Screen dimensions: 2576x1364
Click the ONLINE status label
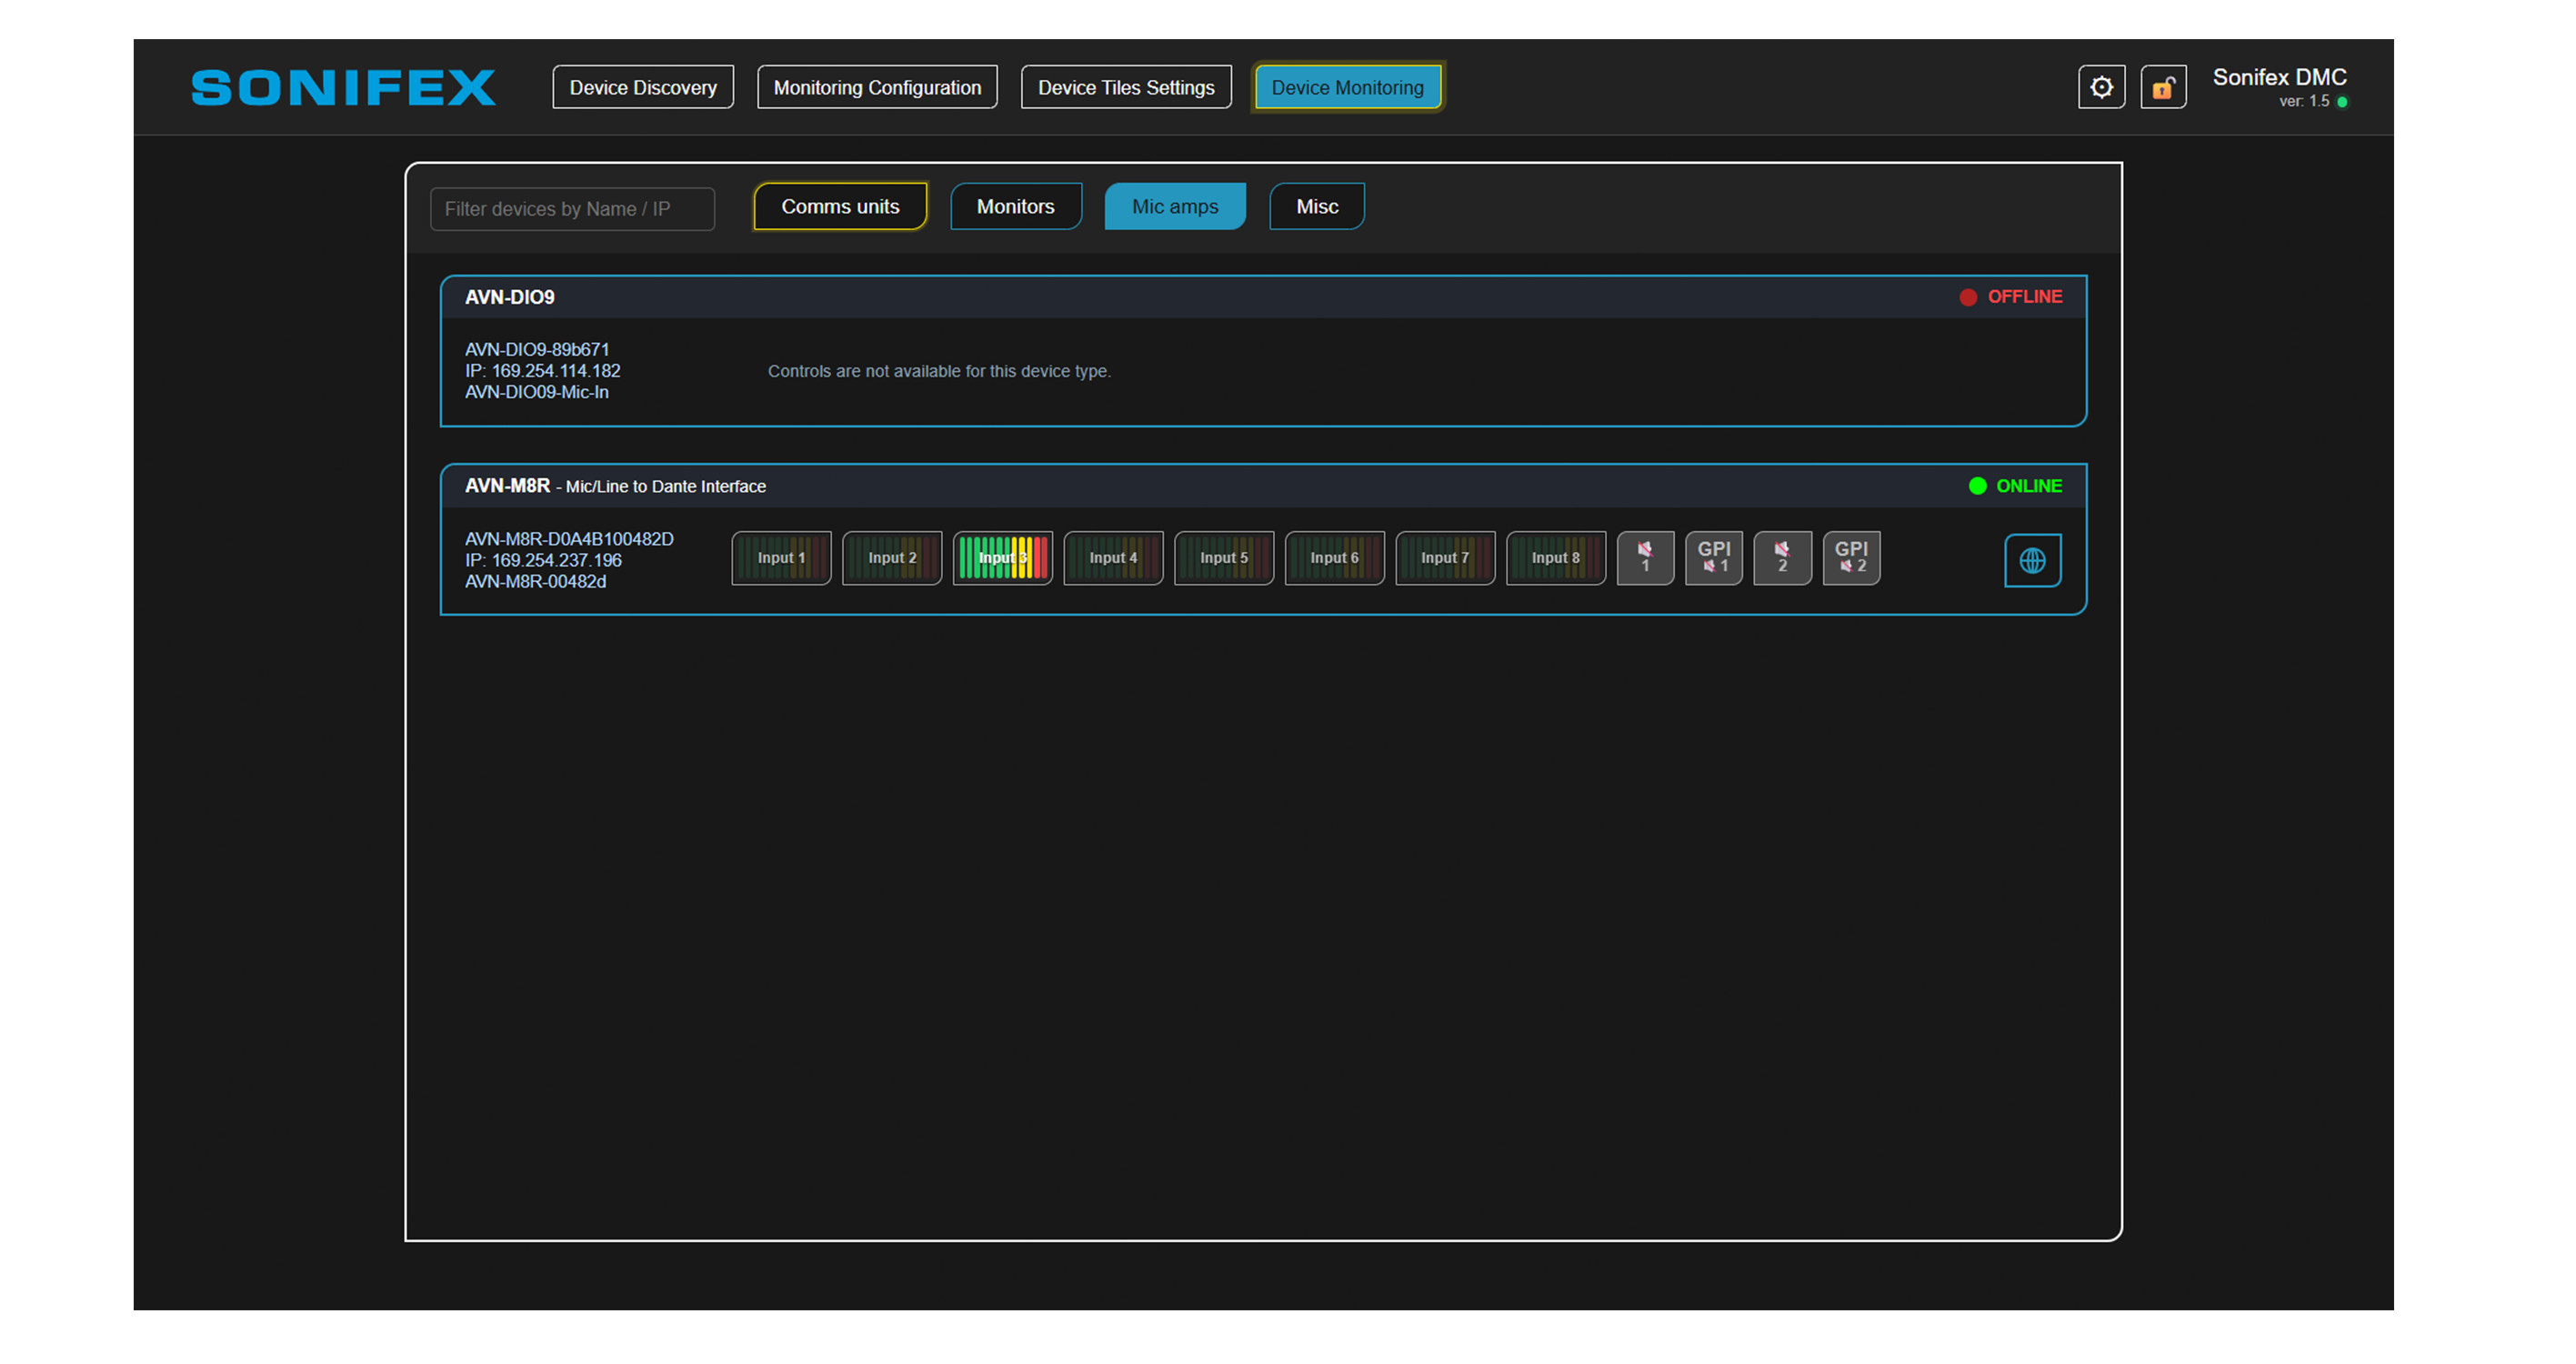coord(2029,486)
